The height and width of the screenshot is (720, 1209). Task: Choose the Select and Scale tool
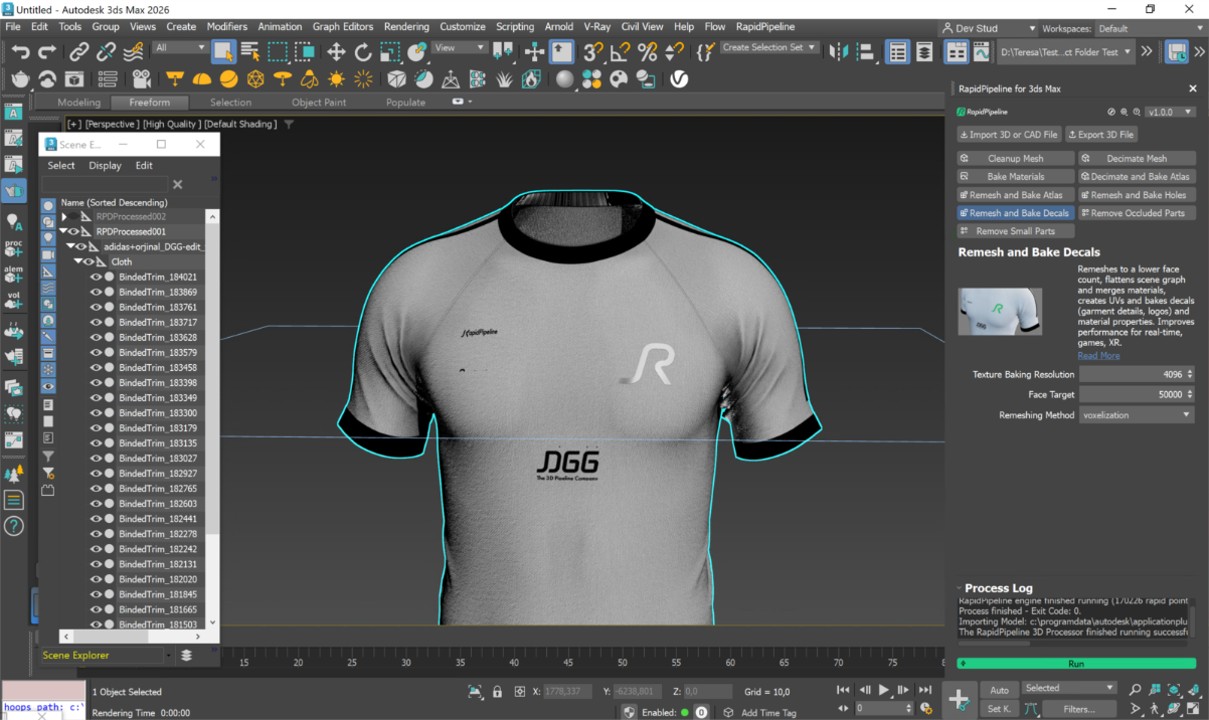point(390,52)
